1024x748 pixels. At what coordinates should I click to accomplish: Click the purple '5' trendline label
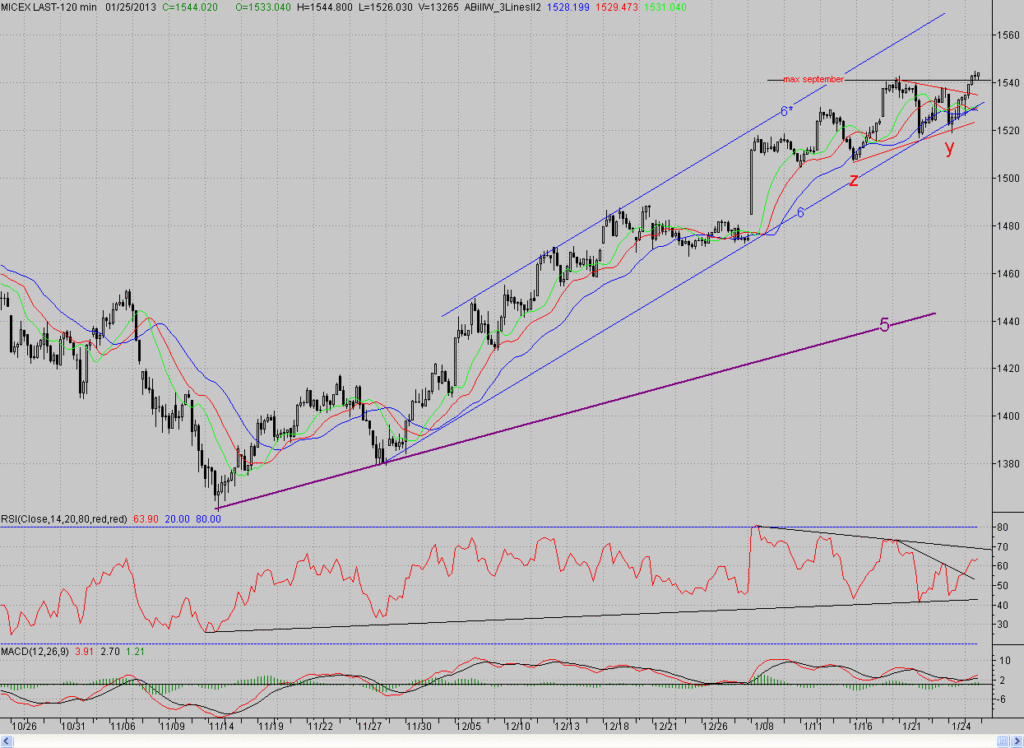pos(884,325)
